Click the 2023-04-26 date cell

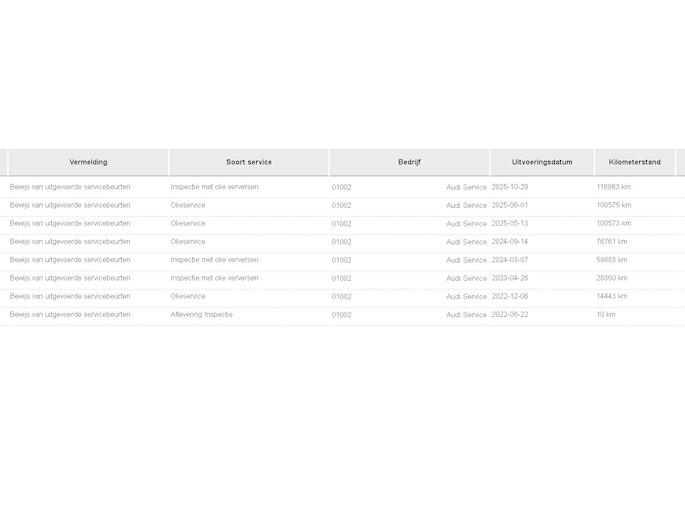click(510, 278)
